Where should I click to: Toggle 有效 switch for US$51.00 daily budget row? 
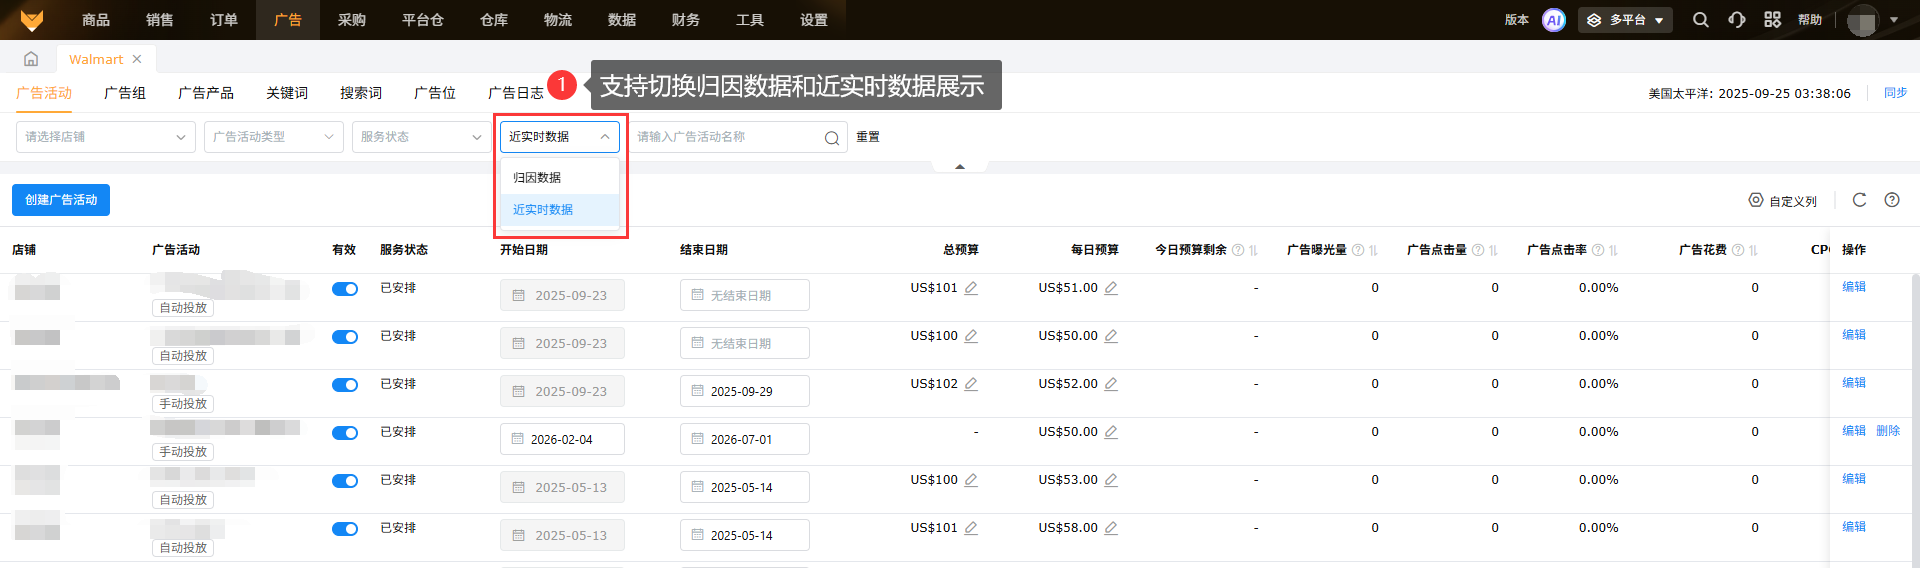click(x=345, y=289)
